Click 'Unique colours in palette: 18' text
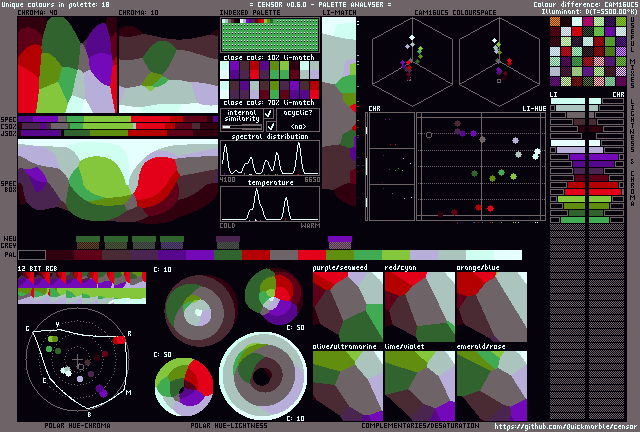The image size is (640, 432). (55, 4)
